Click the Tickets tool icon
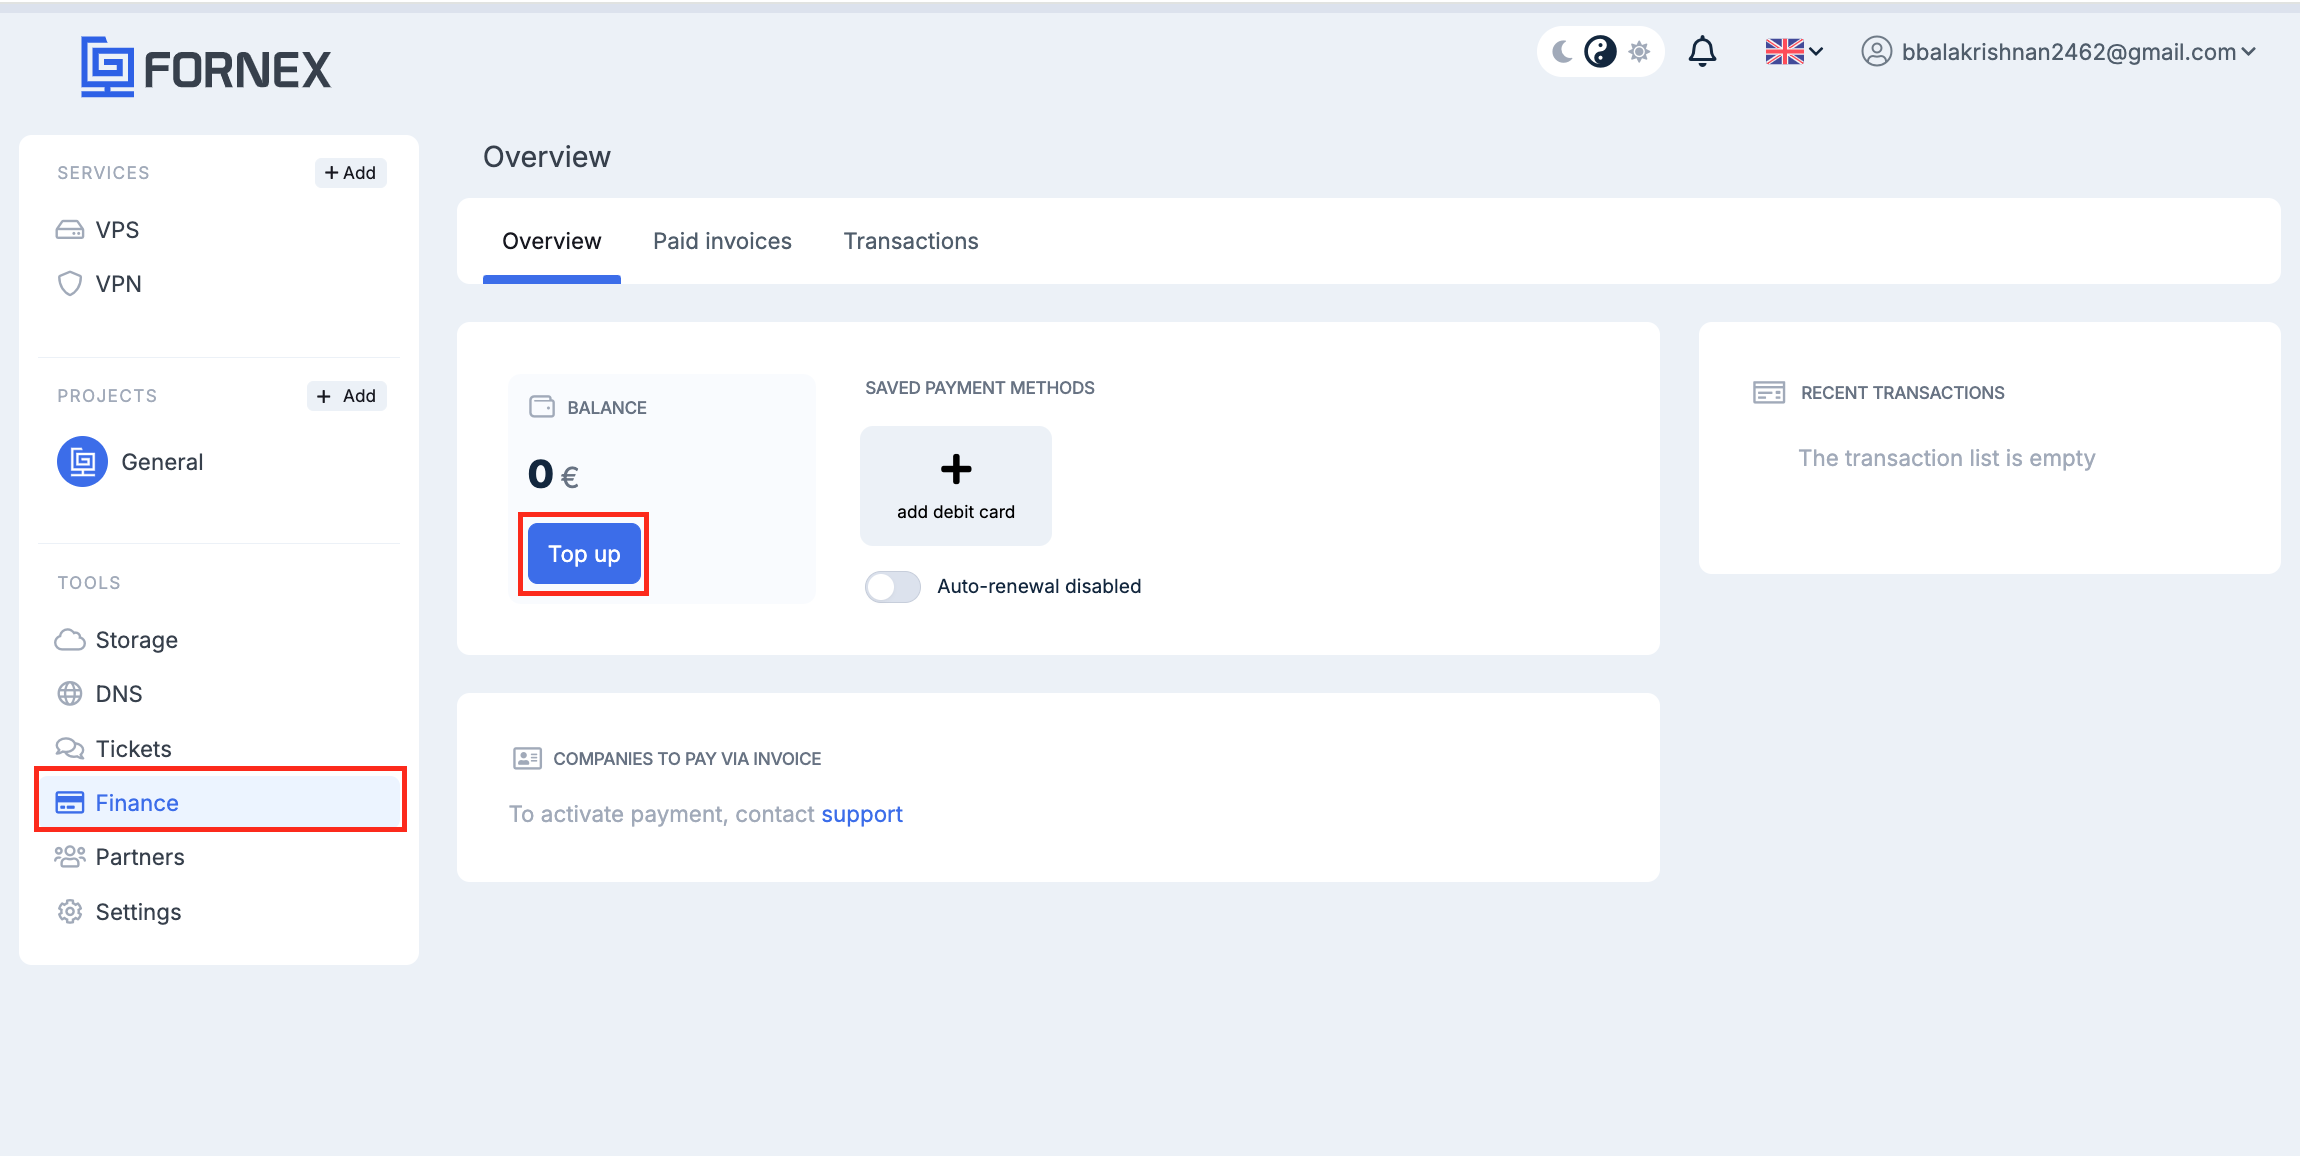This screenshot has width=2300, height=1156. pos(69,748)
